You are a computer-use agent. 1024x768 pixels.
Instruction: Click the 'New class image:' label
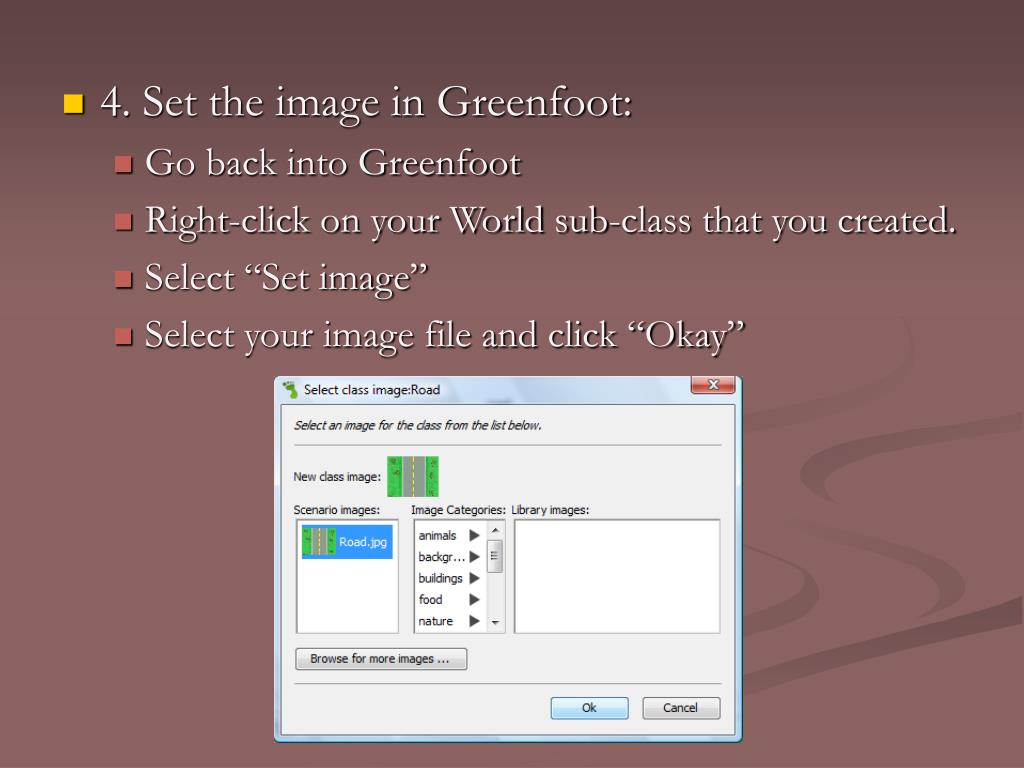pos(337,477)
